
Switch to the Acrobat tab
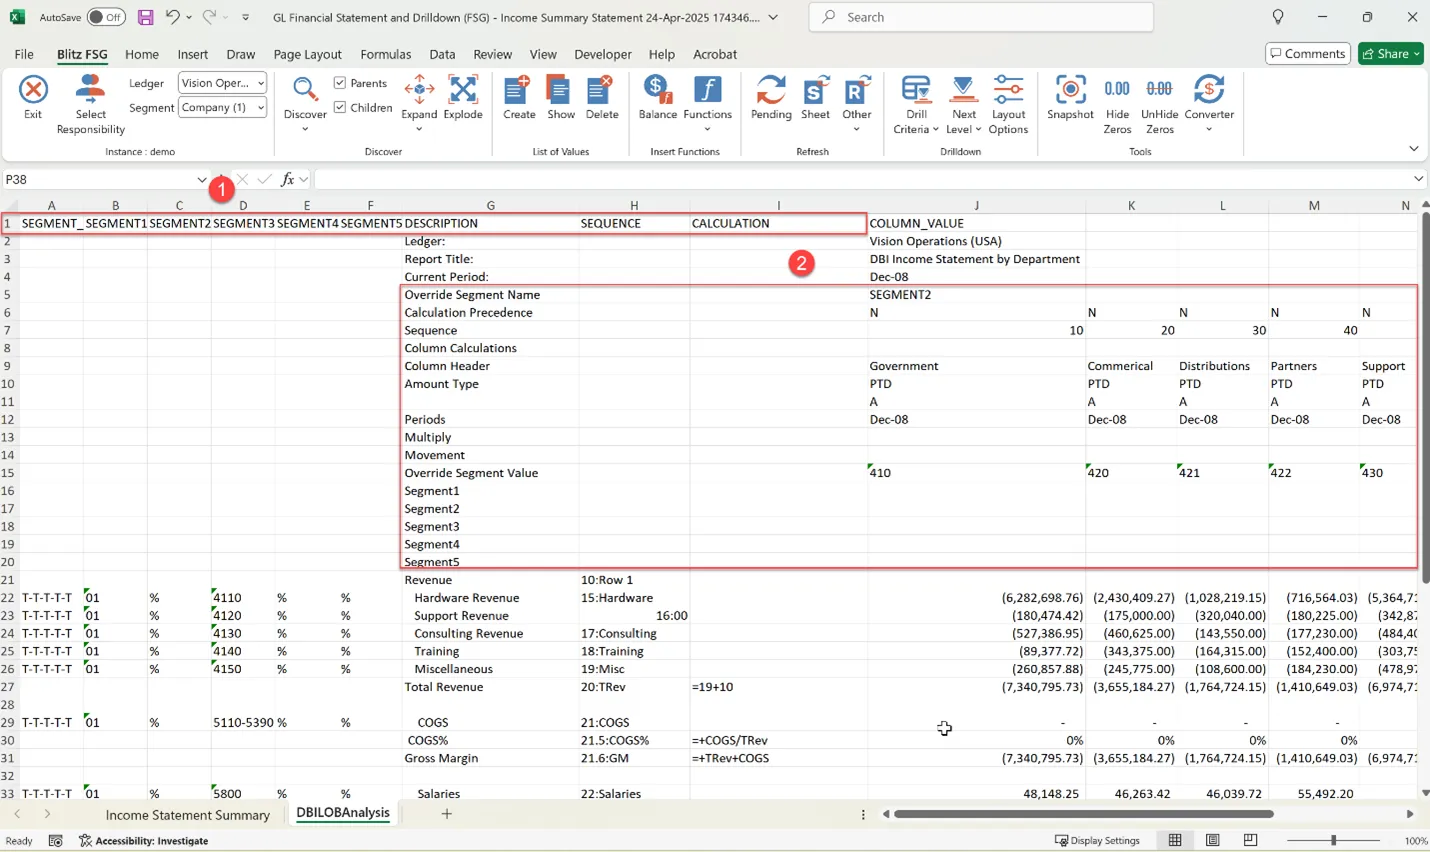(x=715, y=54)
